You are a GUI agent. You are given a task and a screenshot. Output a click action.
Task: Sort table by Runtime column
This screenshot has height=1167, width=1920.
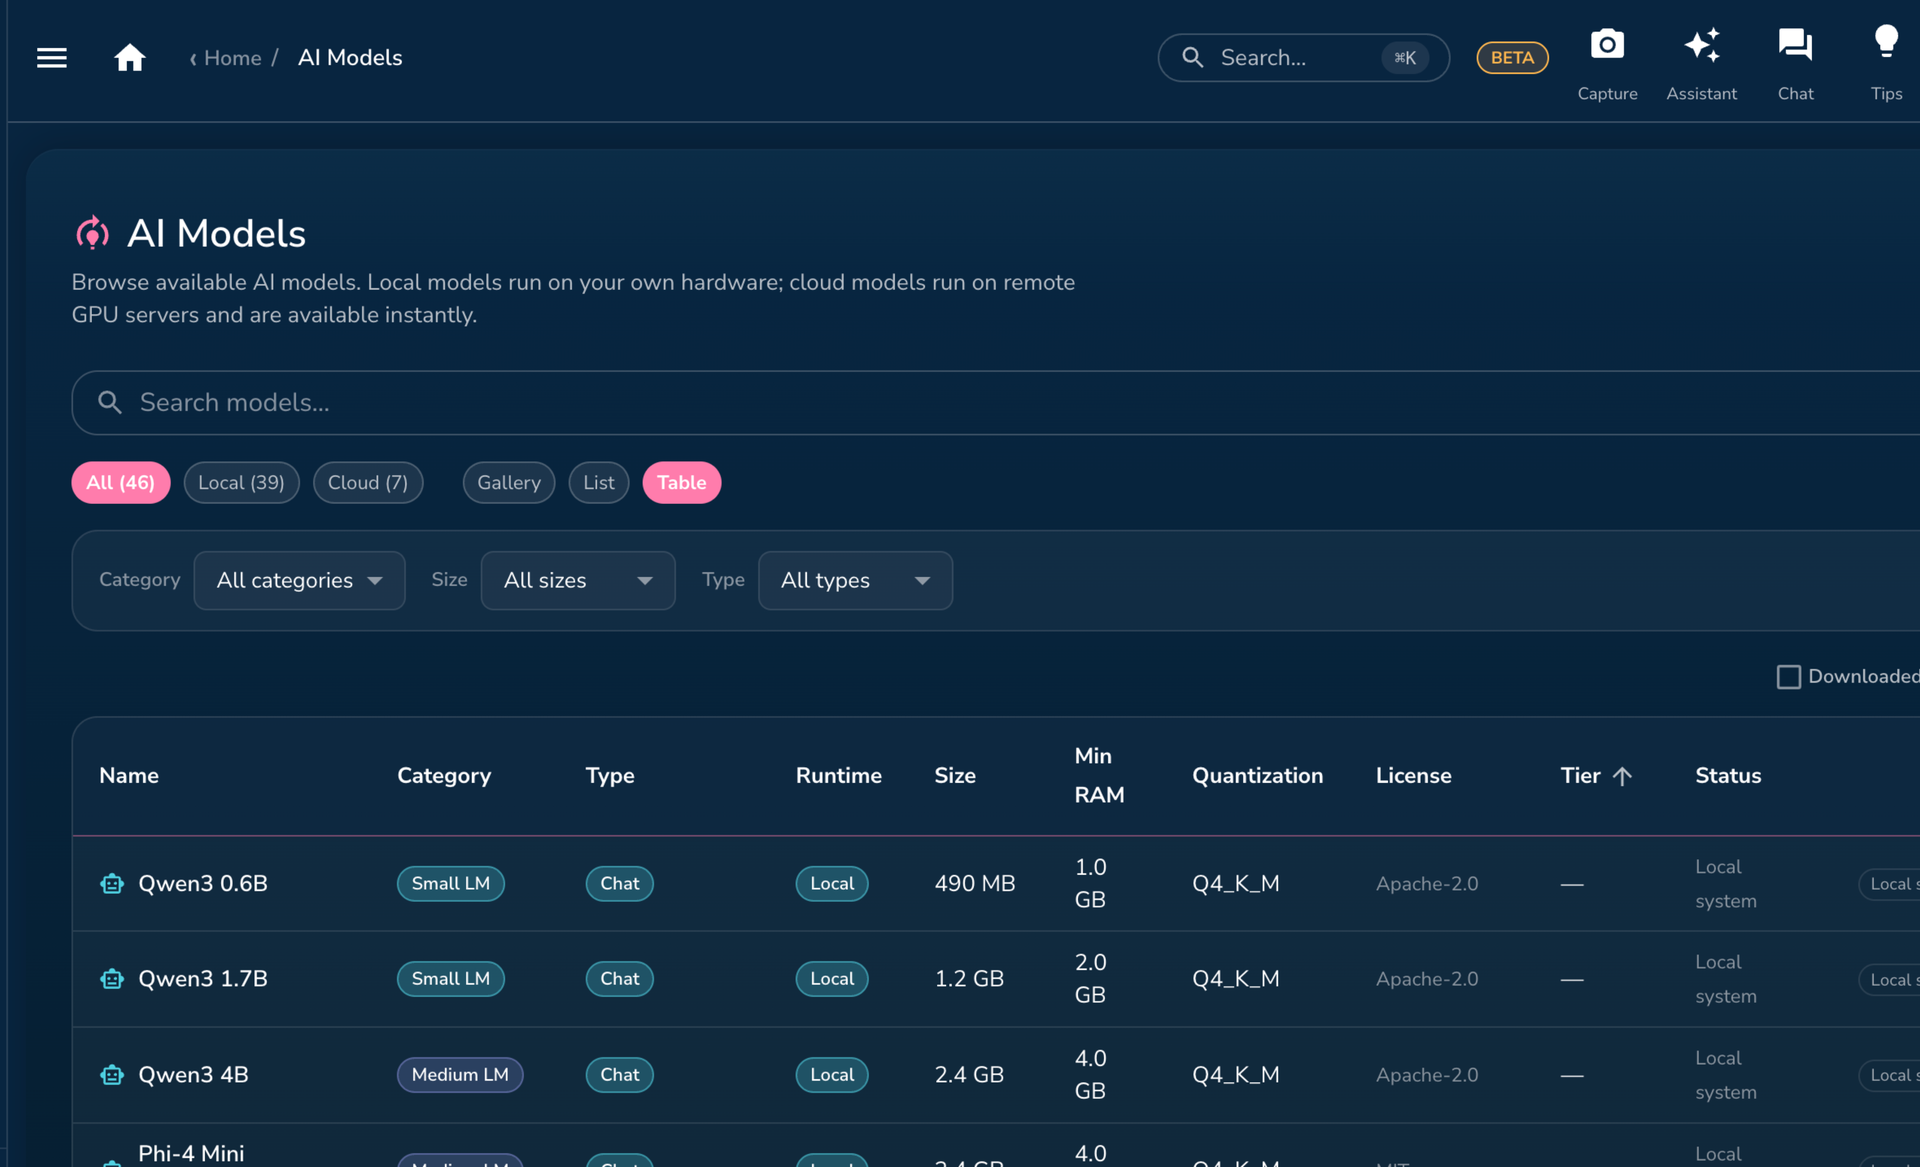(x=838, y=776)
